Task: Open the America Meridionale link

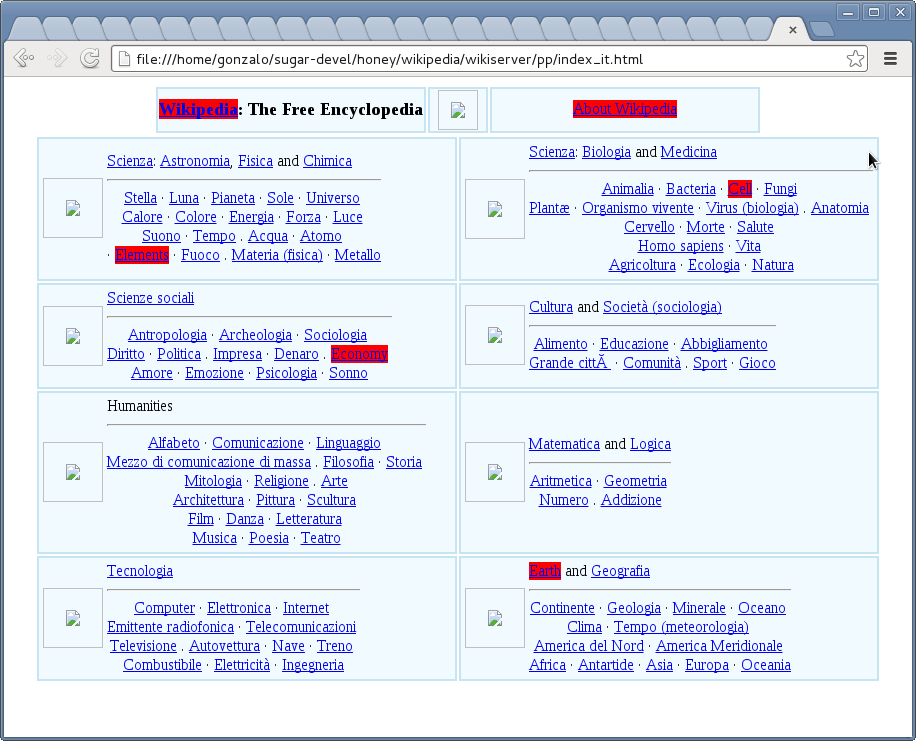Action: (x=719, y=646)
